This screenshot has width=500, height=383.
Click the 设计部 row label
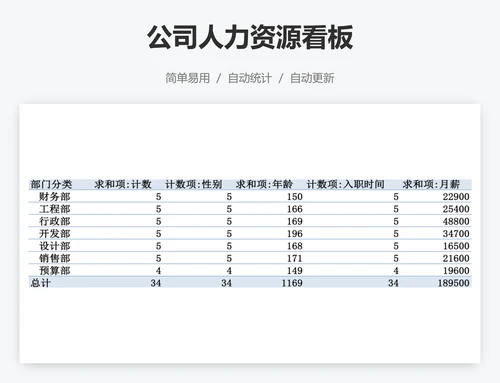(55, 246)
